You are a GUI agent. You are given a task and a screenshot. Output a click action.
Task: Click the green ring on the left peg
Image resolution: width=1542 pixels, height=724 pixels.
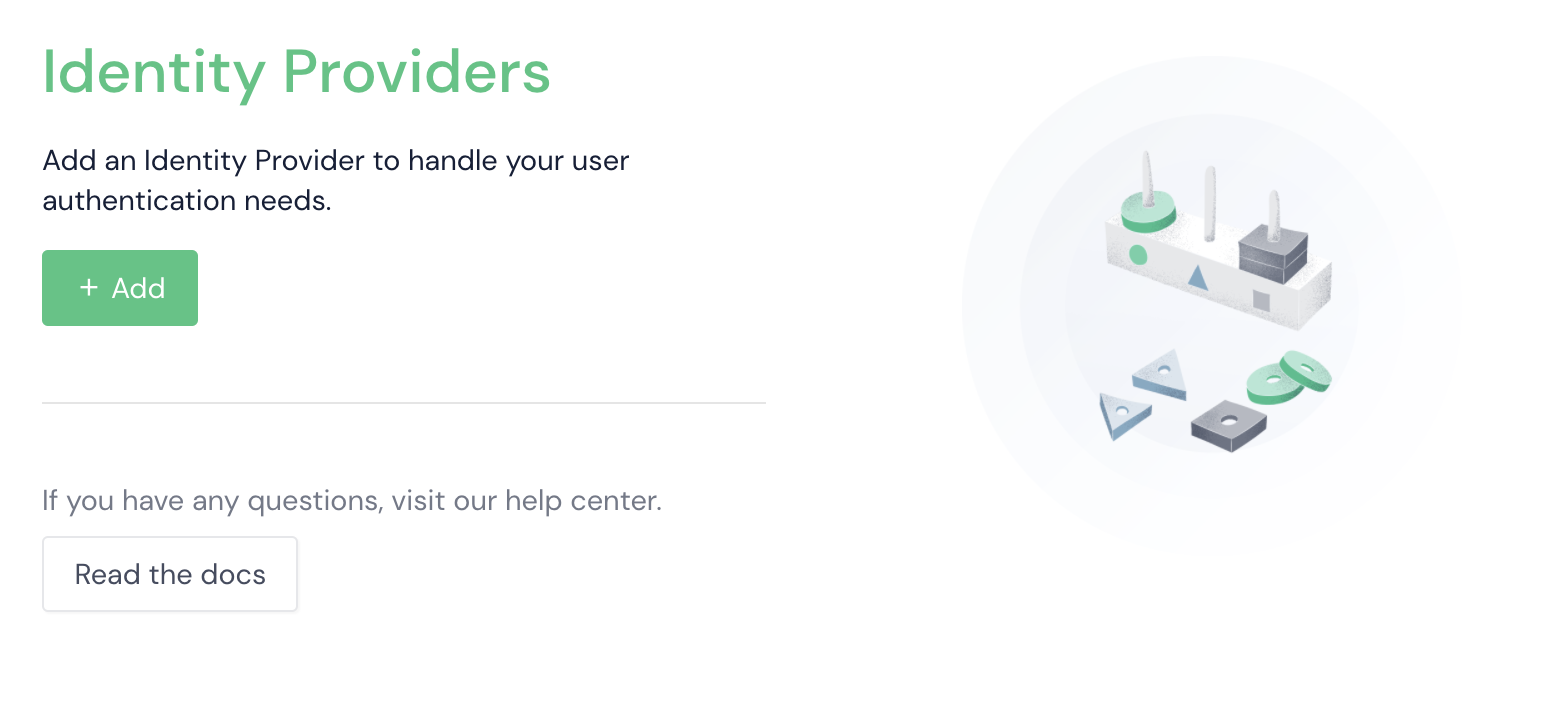click(x=1147, y=212)
